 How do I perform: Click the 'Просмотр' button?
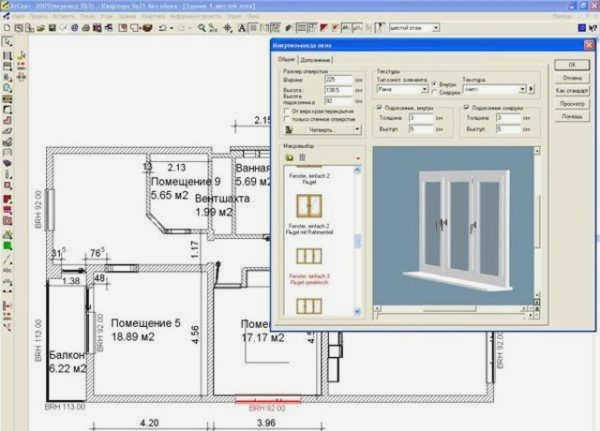[572, 103]
